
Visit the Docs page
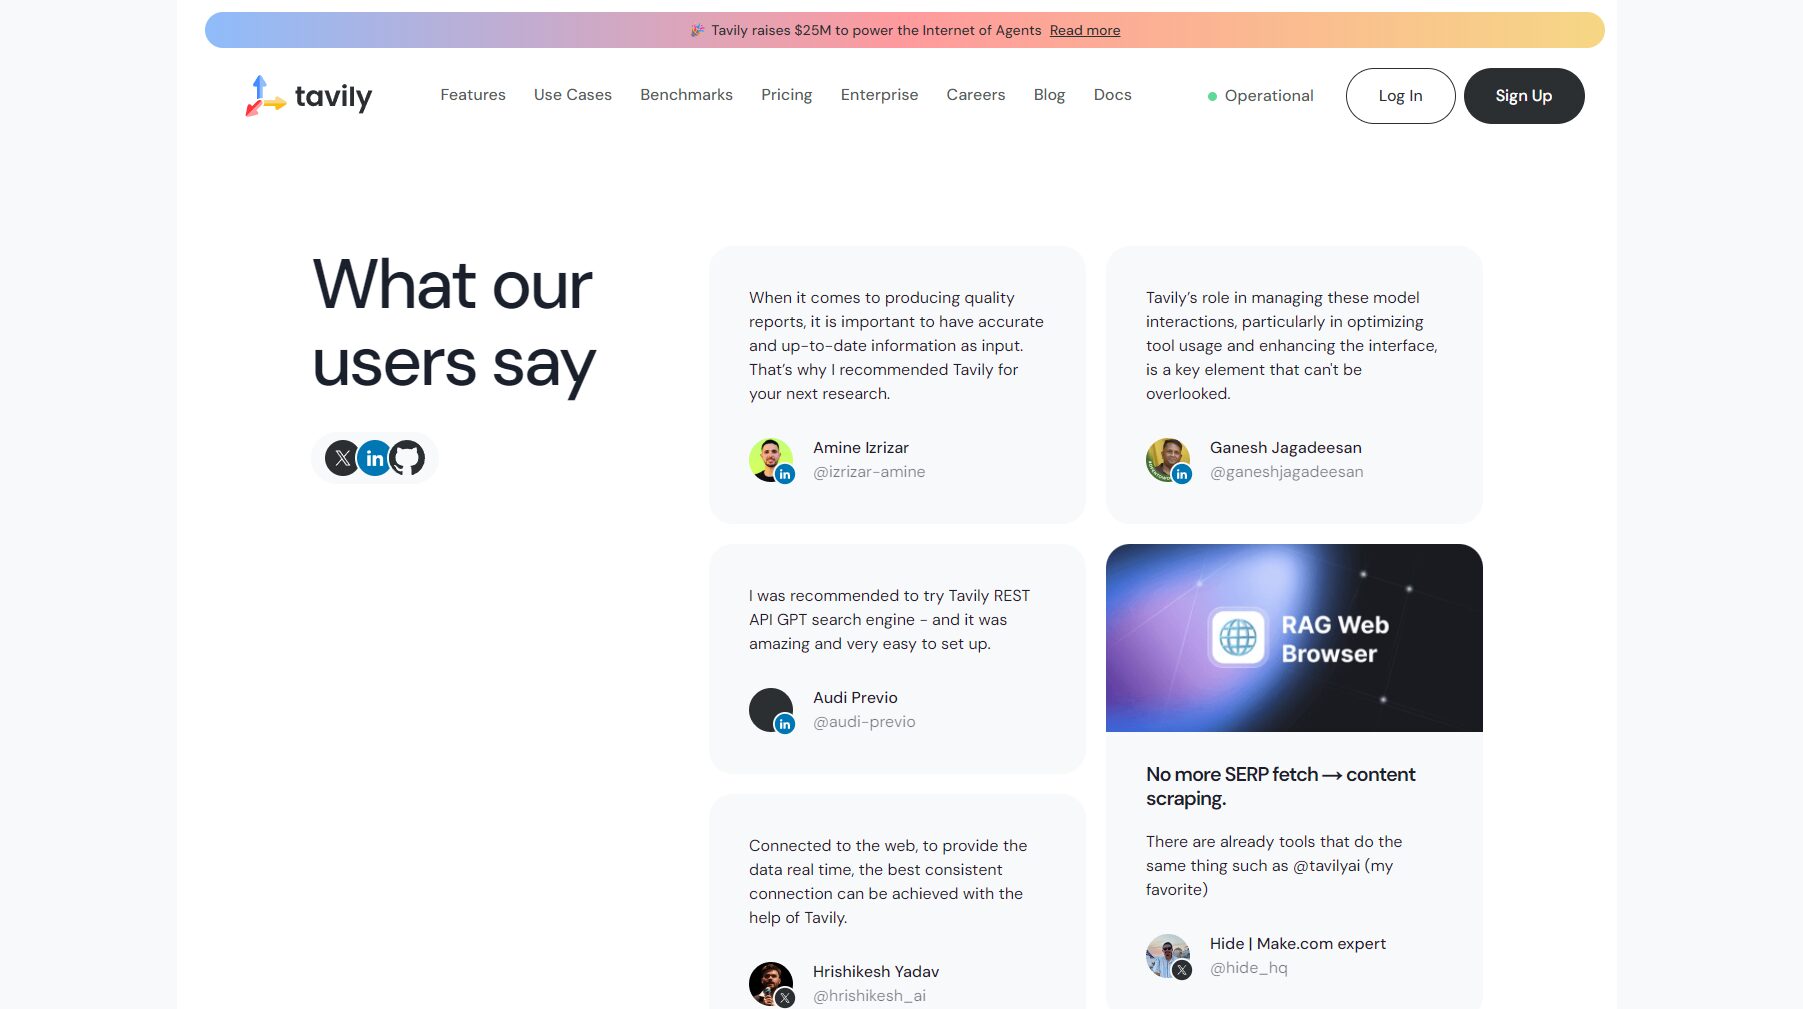point(1112,95)
